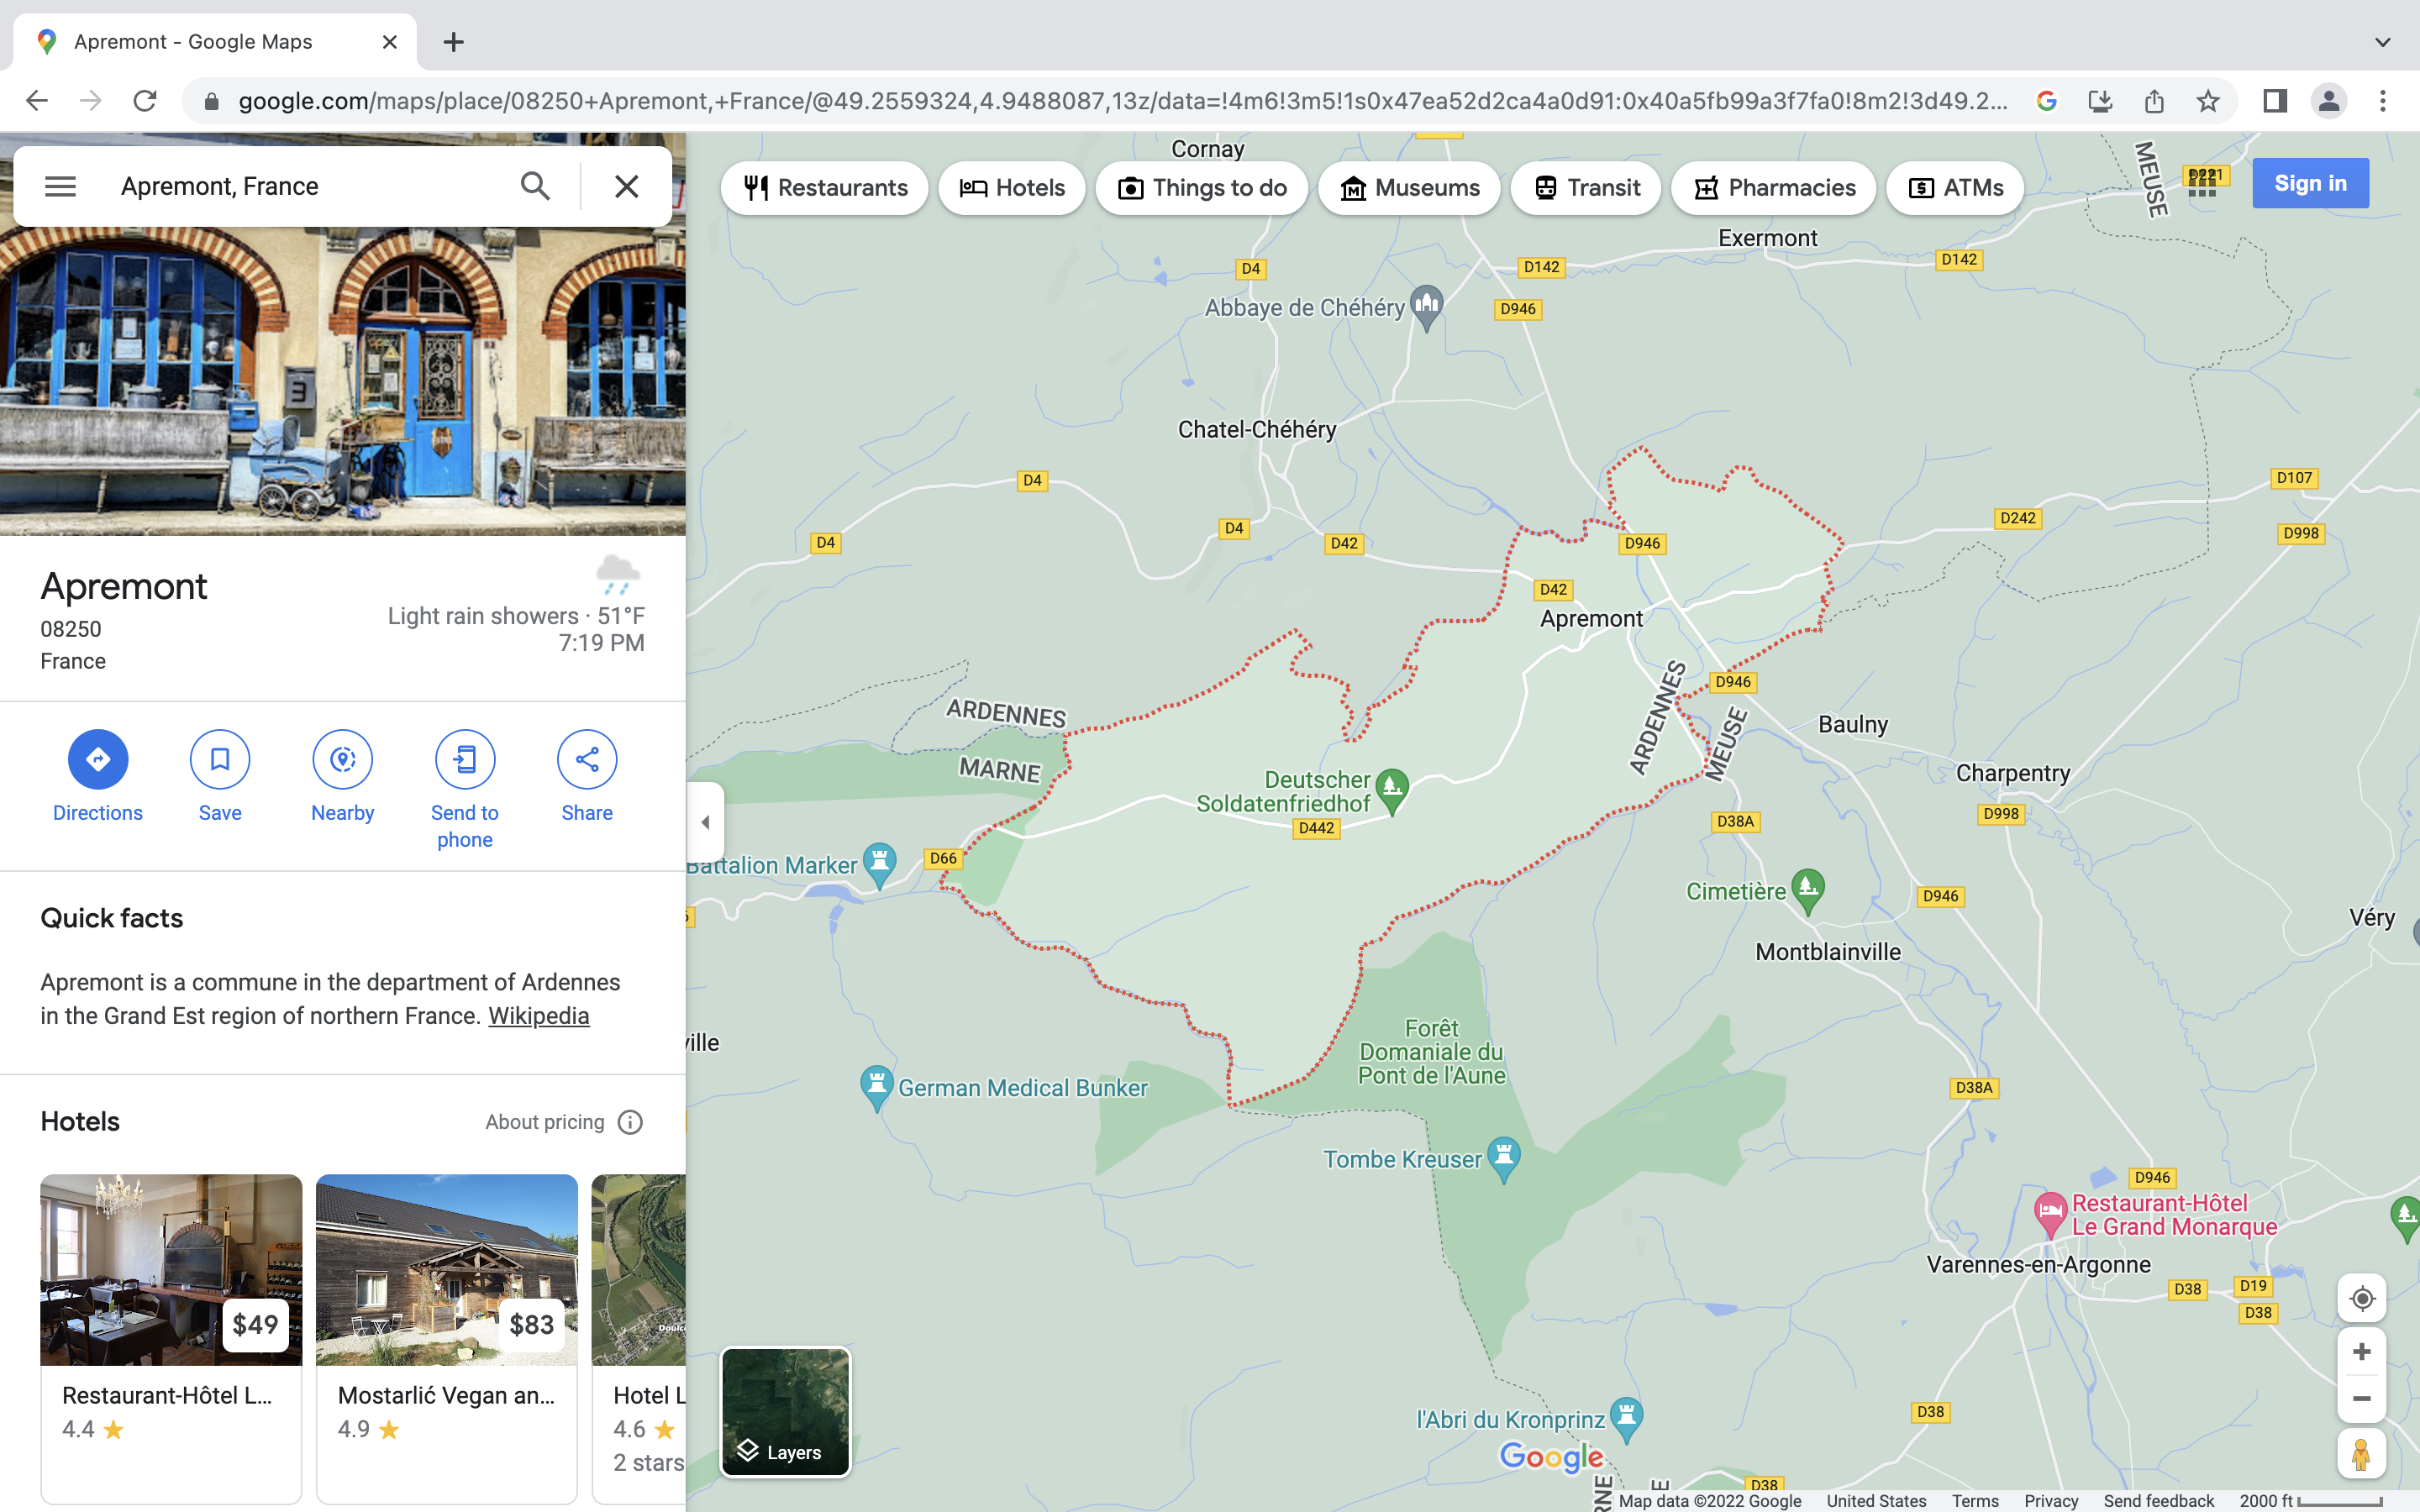Save Apremont with the bookmark icon
This screenshot has width=2420, height=1512.
pyautogui.click(x=220, y=759)
